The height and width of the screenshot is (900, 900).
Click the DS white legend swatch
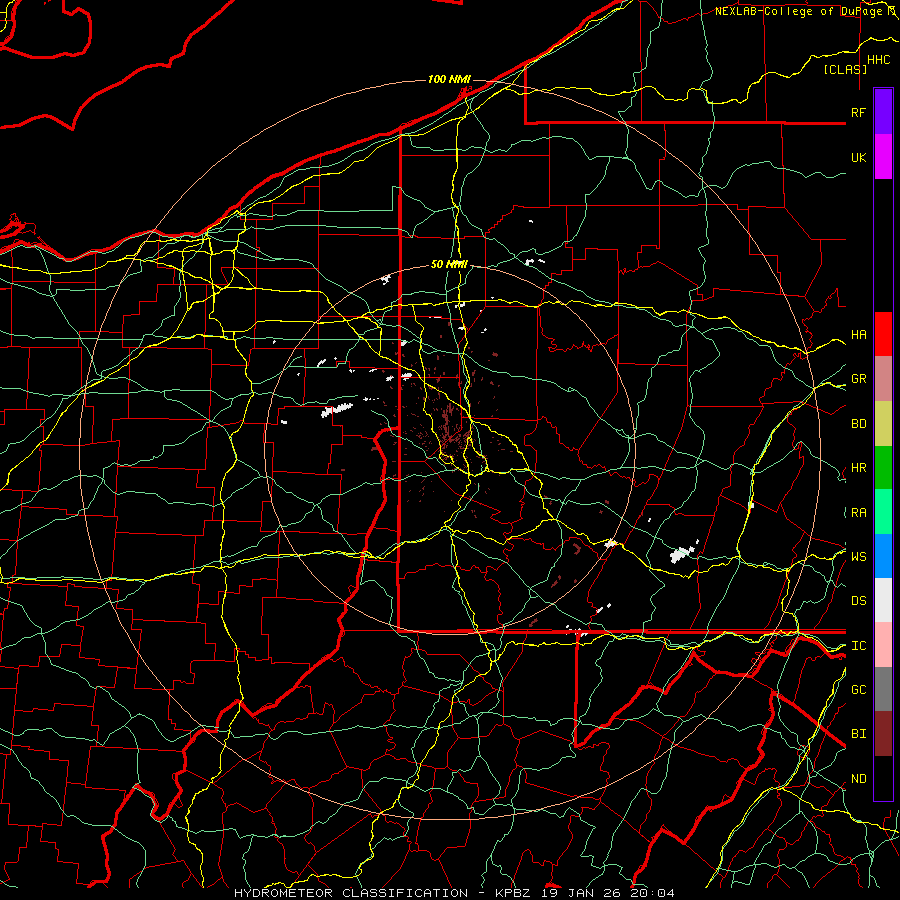point(883,600)
